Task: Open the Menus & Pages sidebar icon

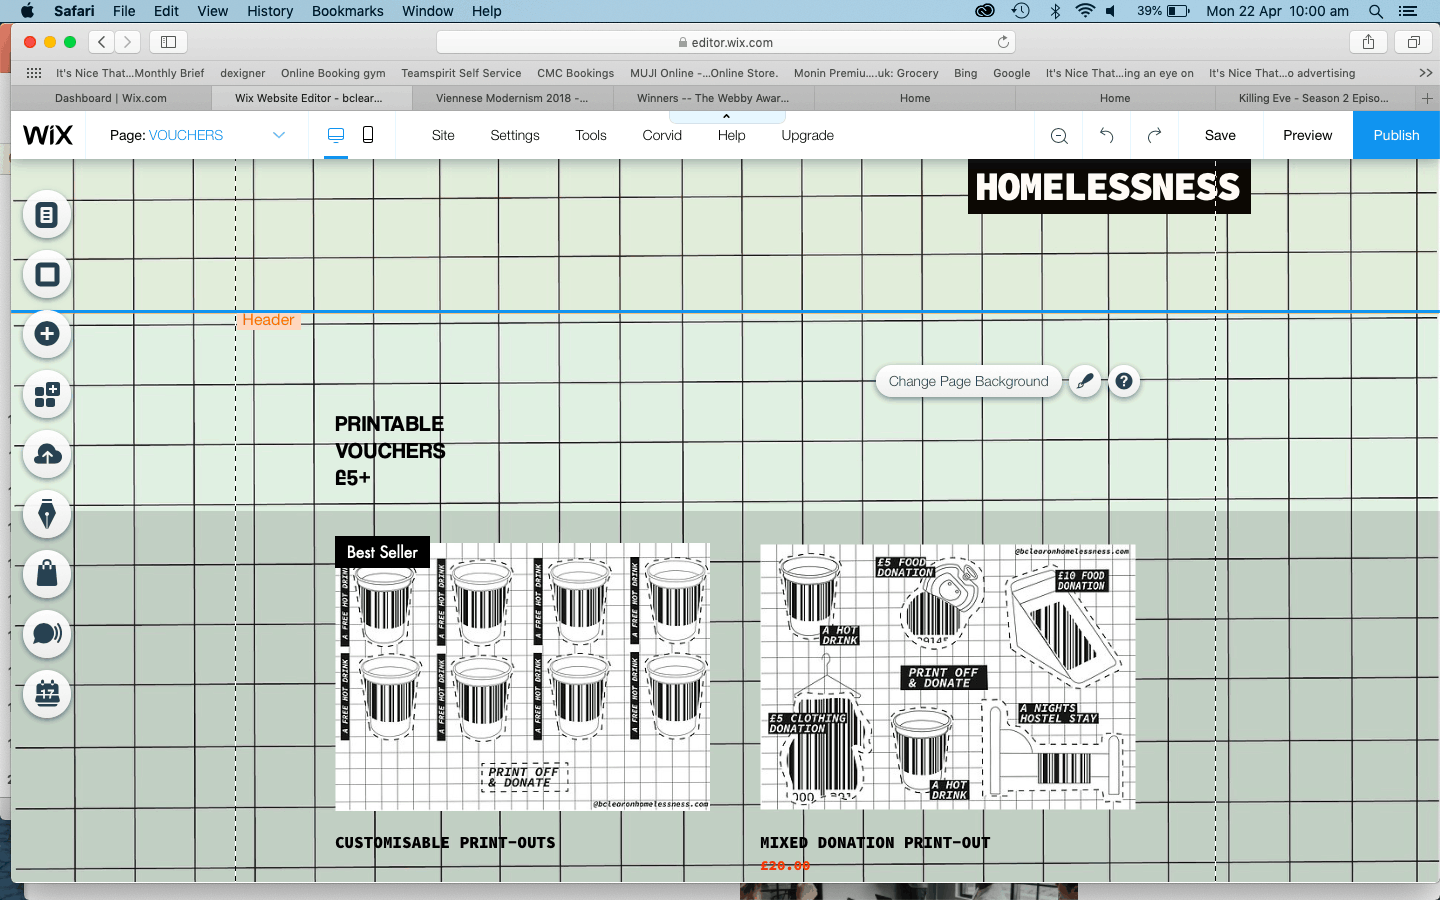Action: coord(47,215)
